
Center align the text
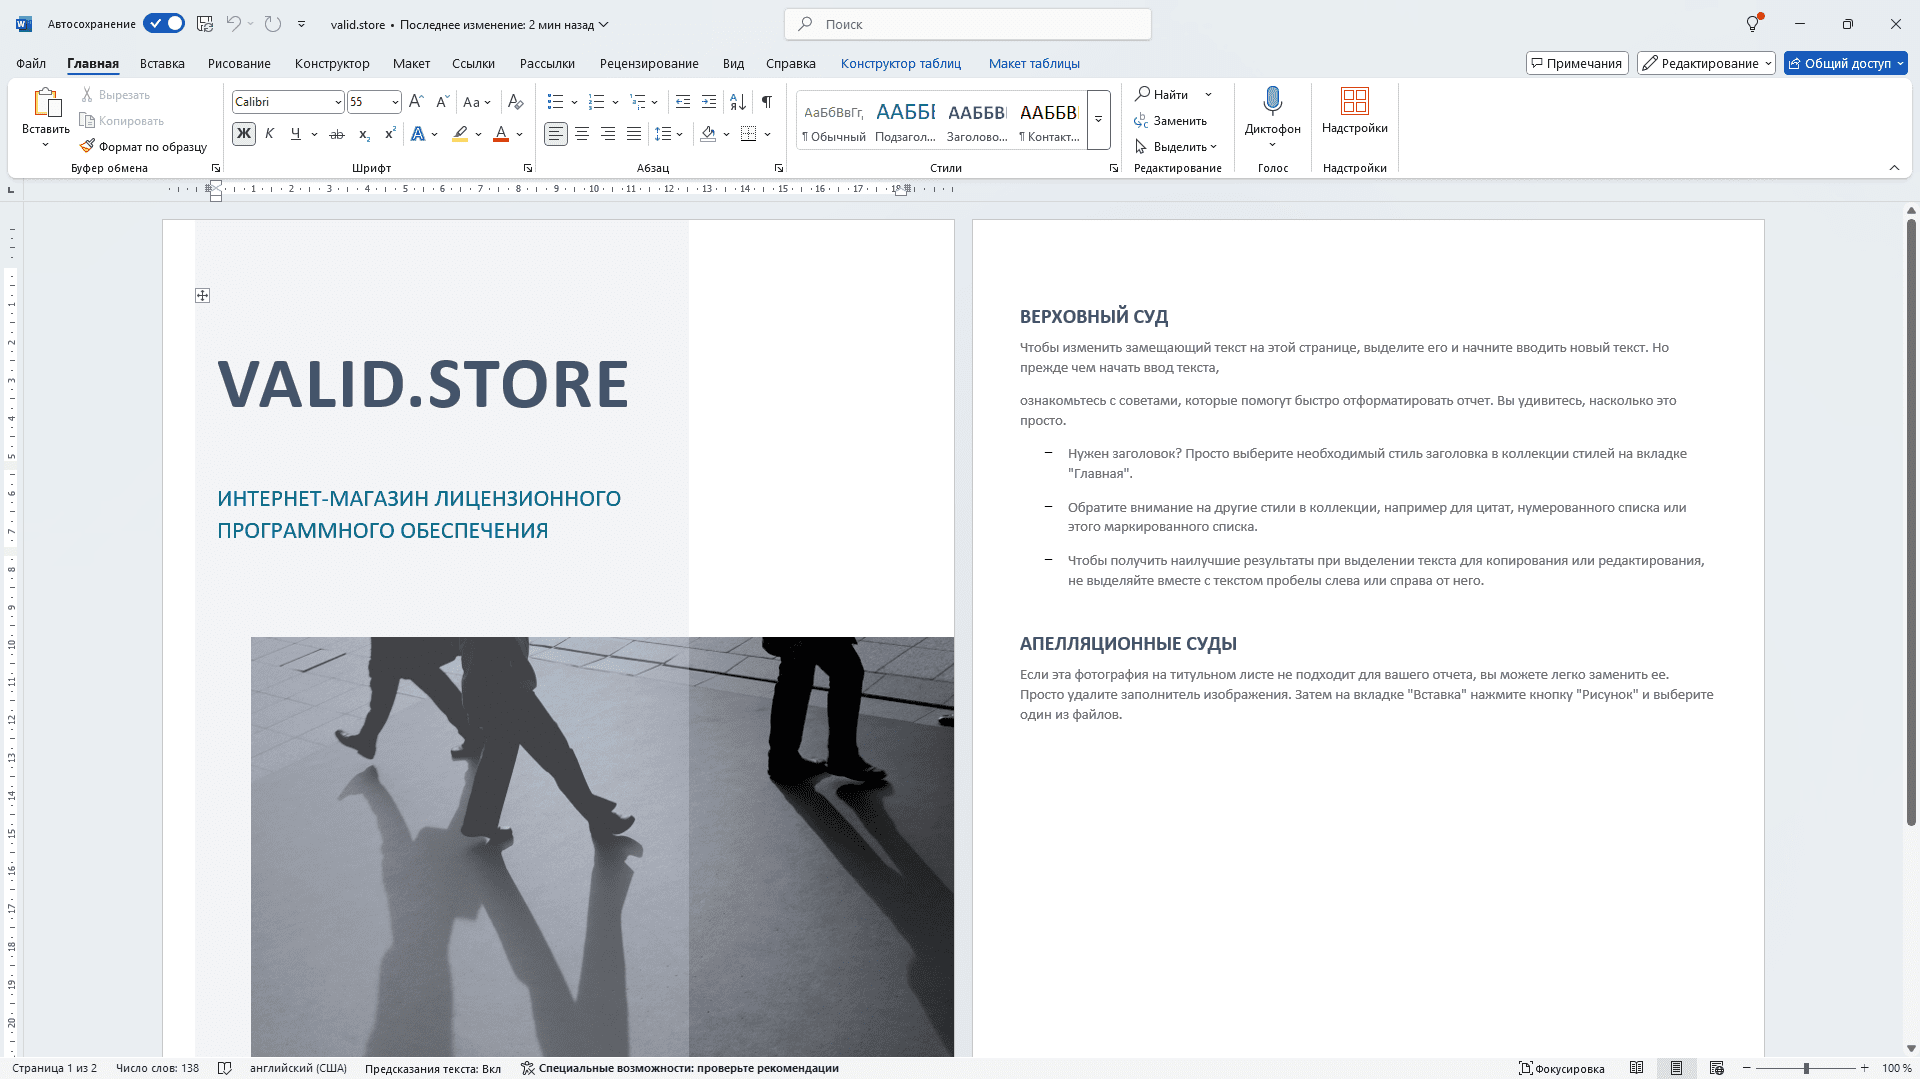coord(582,134)
